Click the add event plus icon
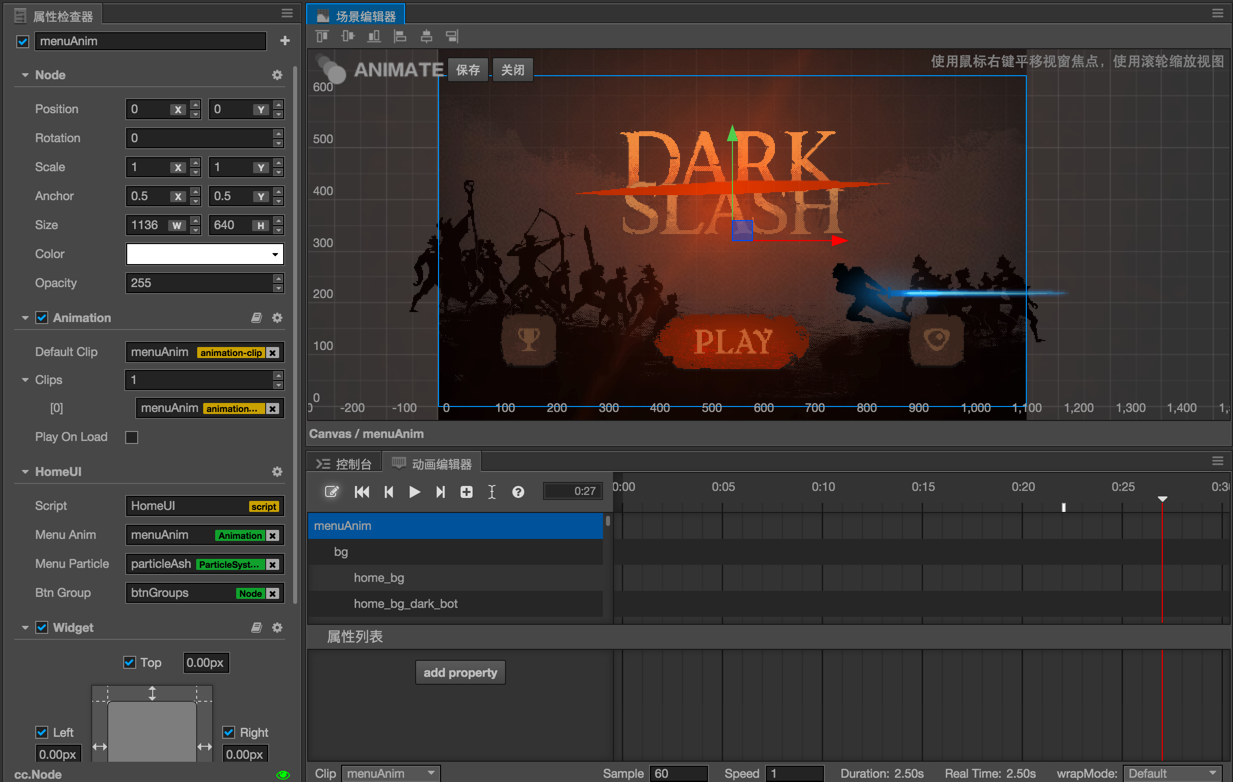Screen dimensions: 1233x782 coord(466,492)
